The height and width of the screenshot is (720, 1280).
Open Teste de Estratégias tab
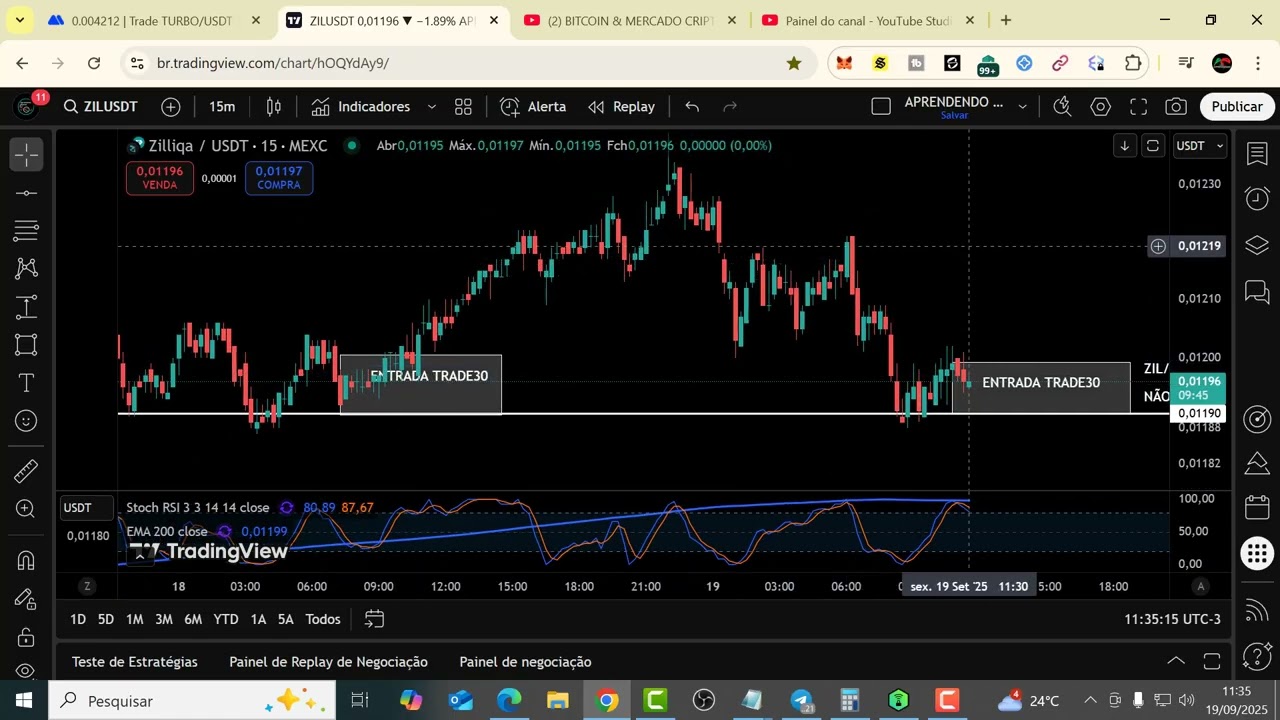tap(135, 662)
